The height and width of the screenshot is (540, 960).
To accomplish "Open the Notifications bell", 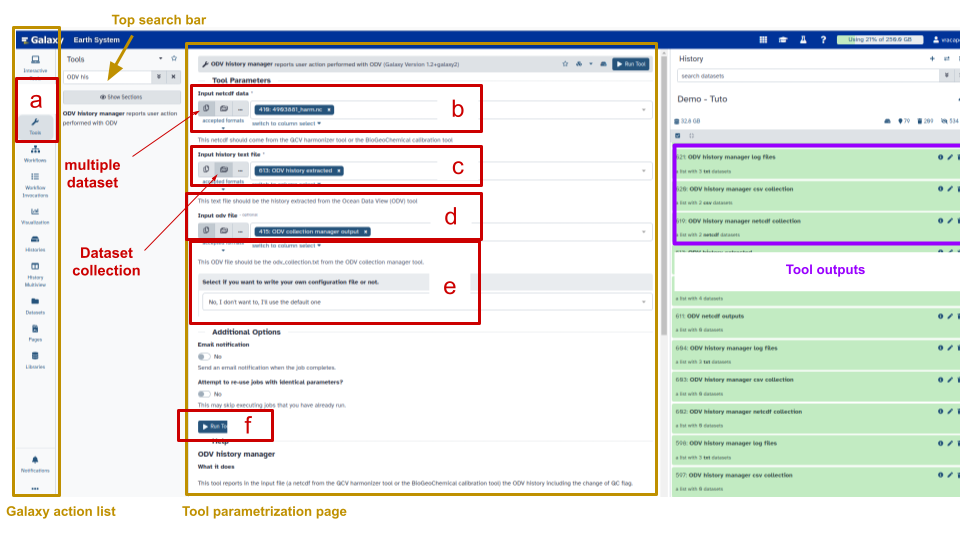I will coord(36,463).
